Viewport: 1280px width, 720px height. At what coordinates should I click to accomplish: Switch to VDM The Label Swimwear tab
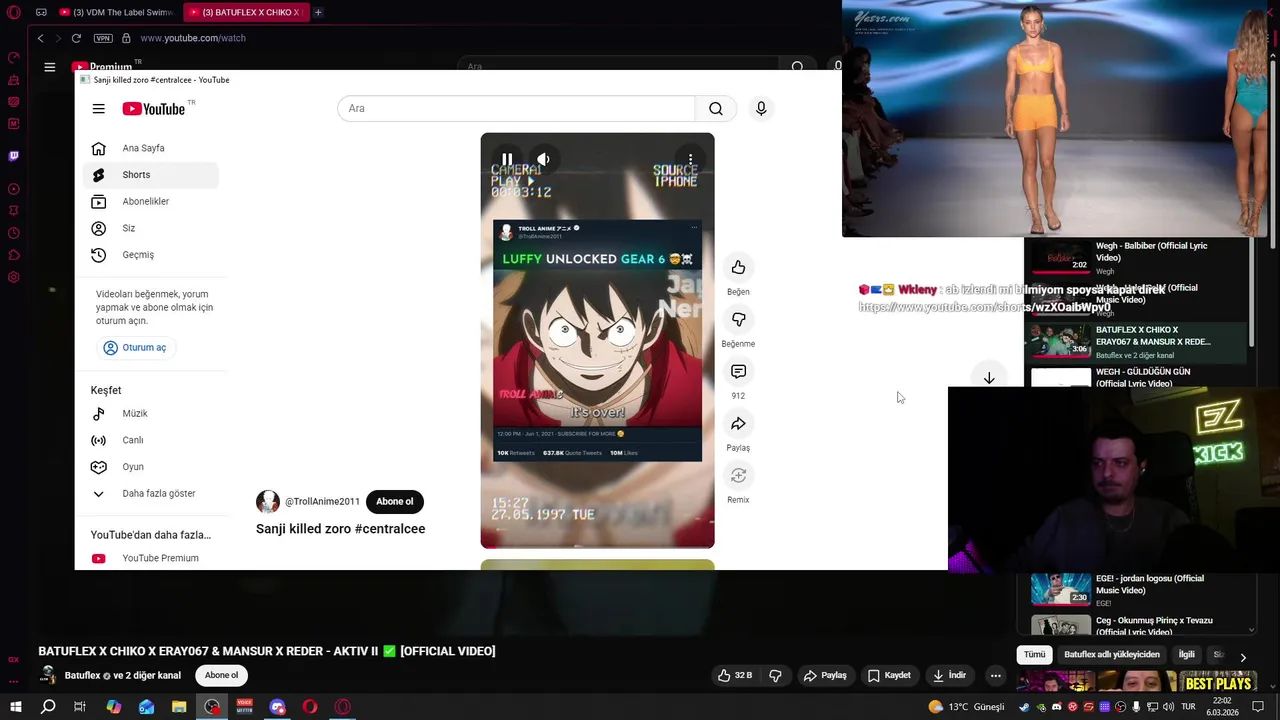click(x=117, y=12)
